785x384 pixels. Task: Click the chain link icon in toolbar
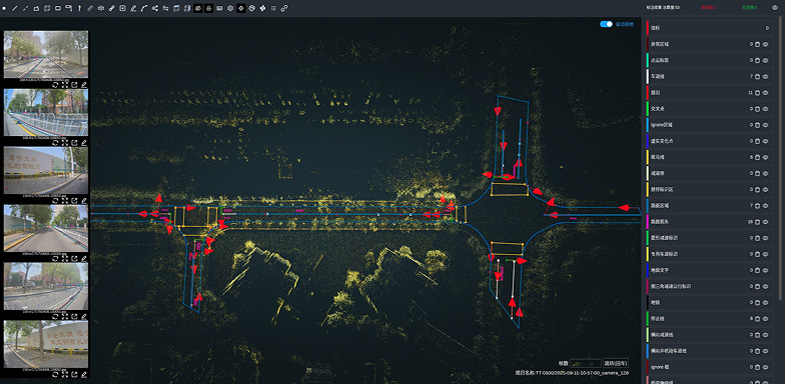point(284,8)
